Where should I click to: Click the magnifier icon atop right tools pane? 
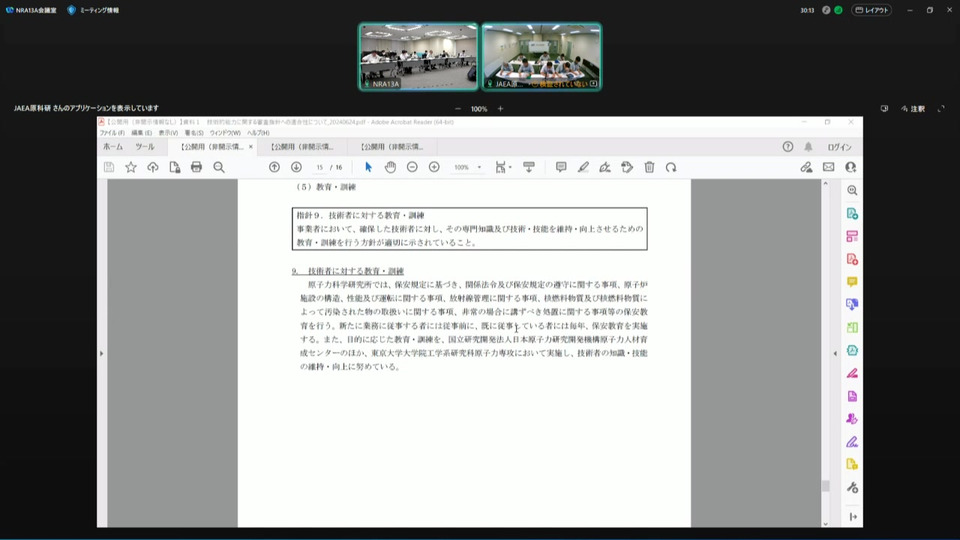coord(852,190)
